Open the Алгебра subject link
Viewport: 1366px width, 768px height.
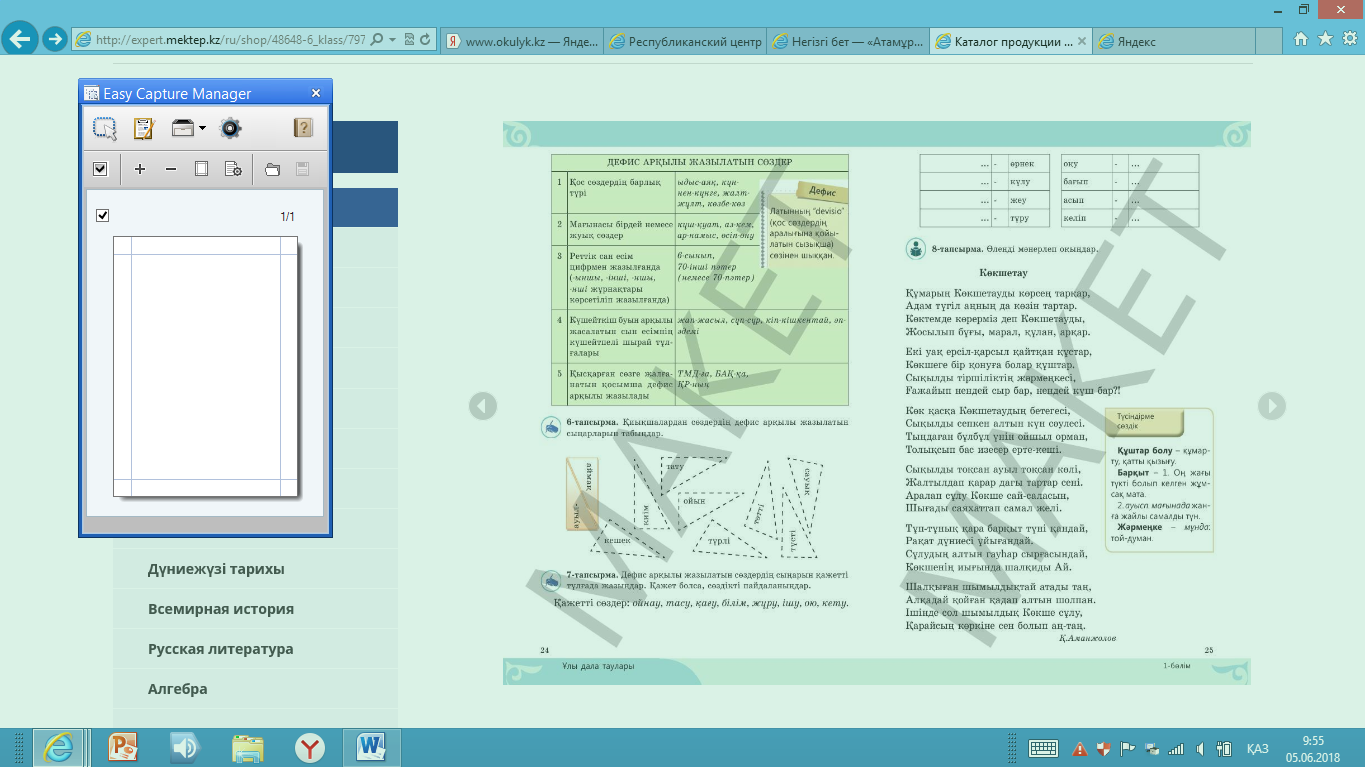click(x=178, y=689)
